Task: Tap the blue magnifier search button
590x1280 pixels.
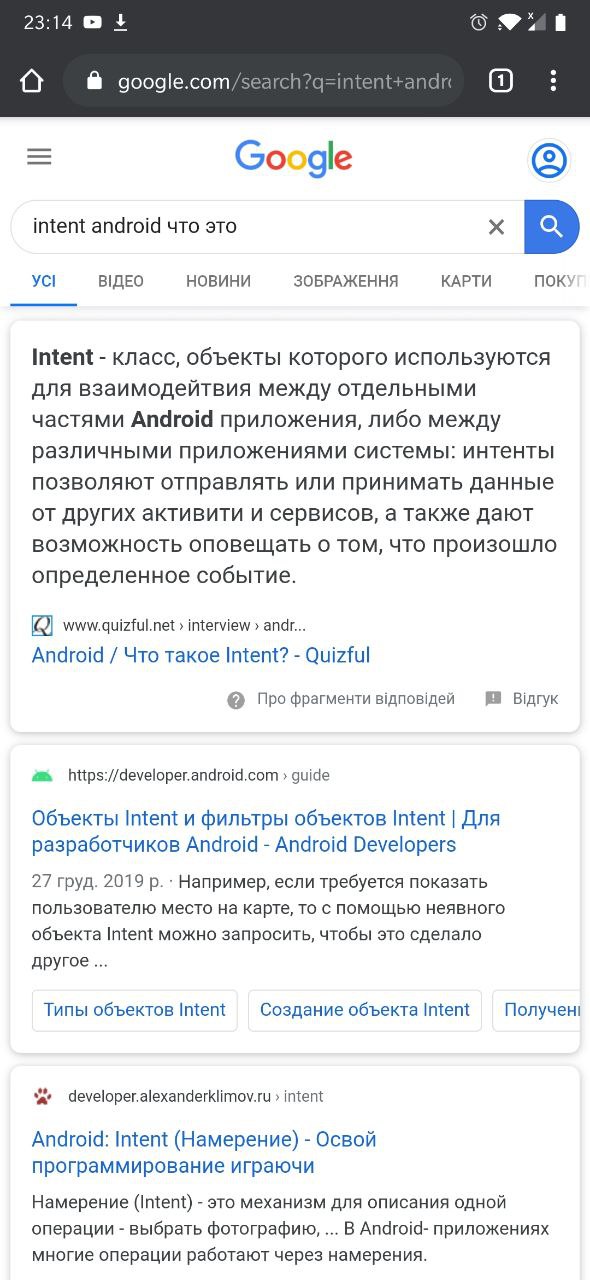Action: pos(552,227)
